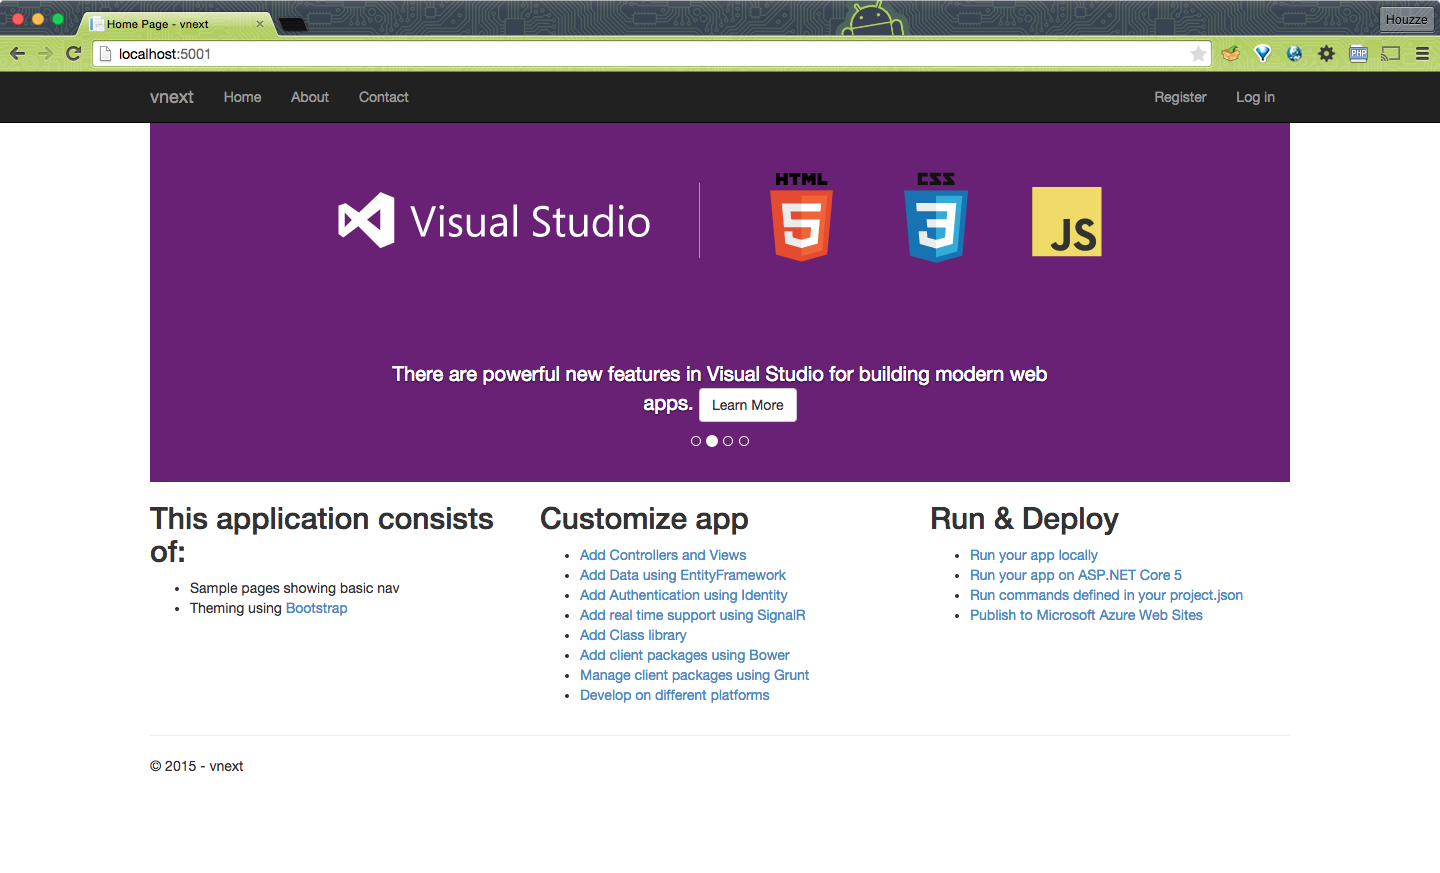Open Run your app locally link
Viewport: 1440px width, 873px height.
1034,555
